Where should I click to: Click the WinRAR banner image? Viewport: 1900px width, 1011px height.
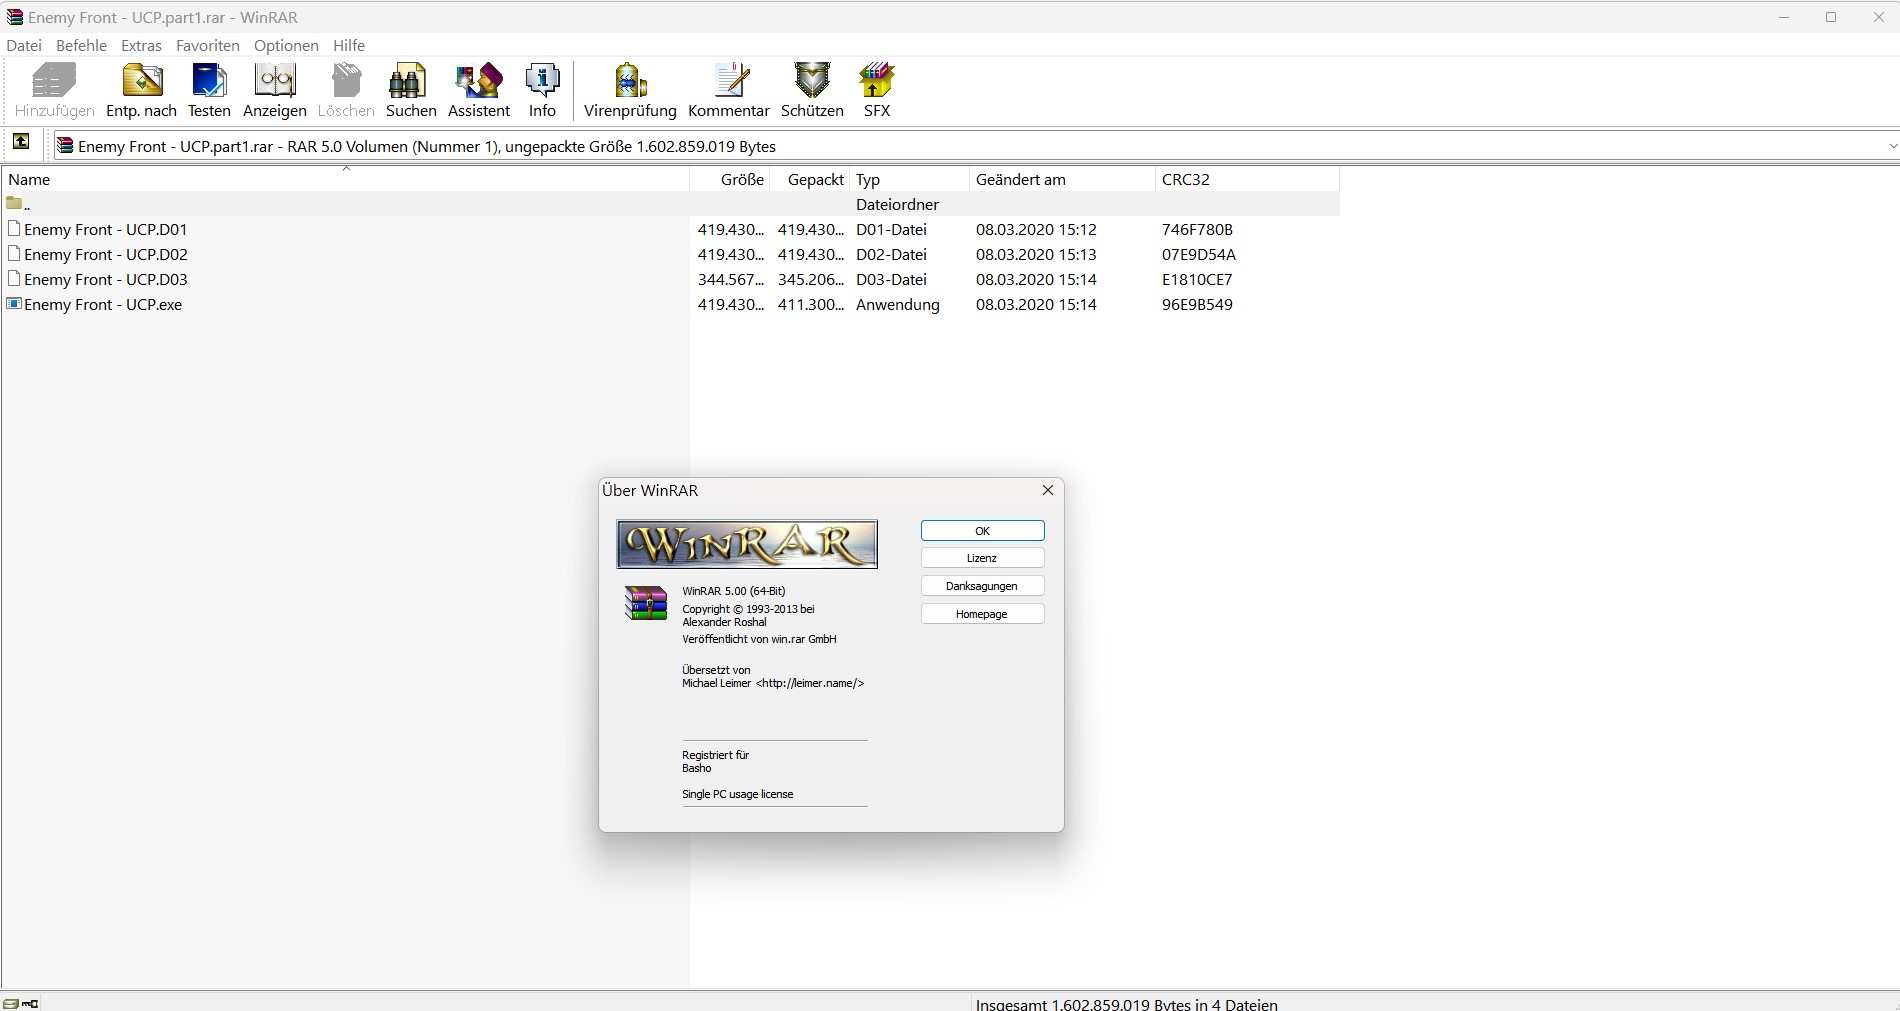pyautogui.click(x=747, y=544)
